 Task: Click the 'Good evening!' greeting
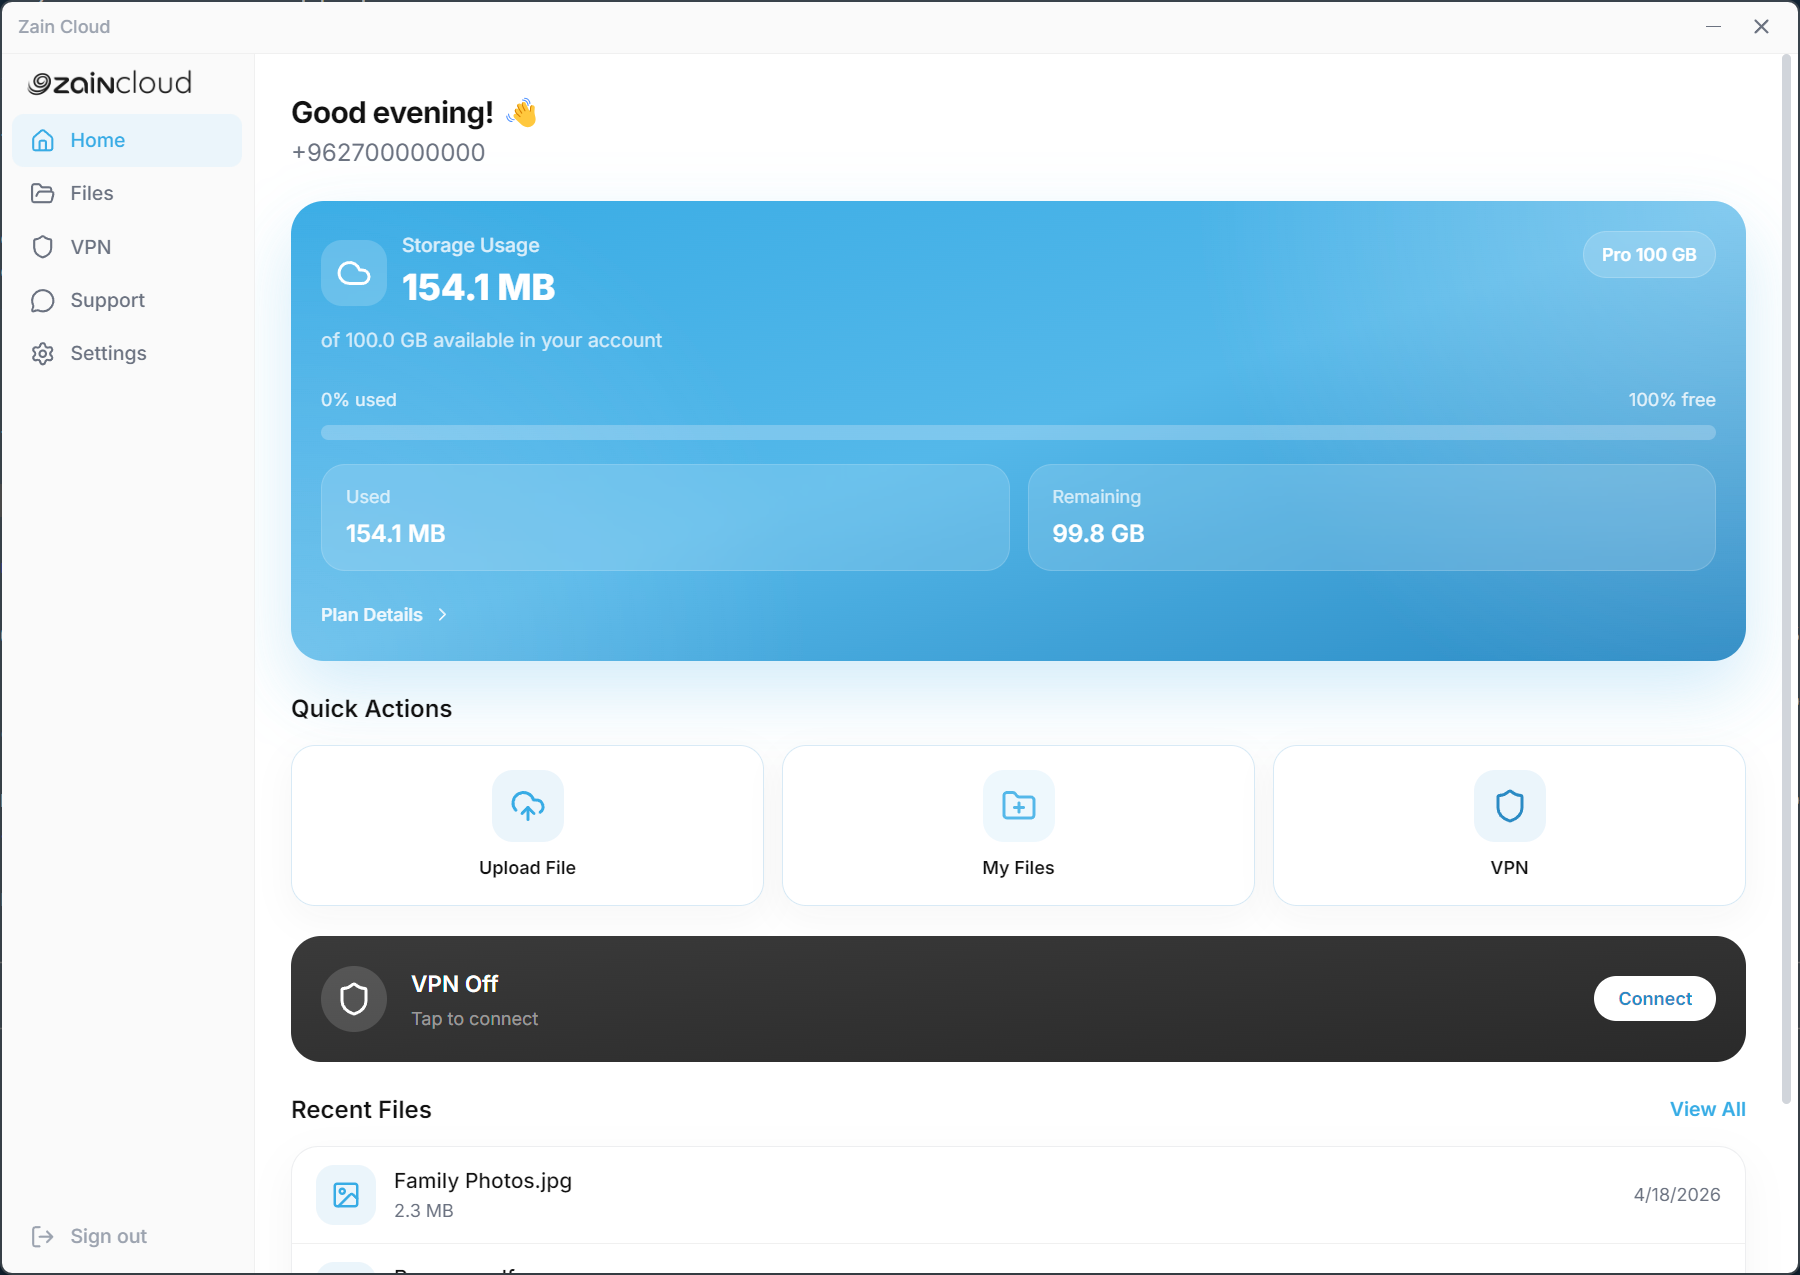[392, 113]
